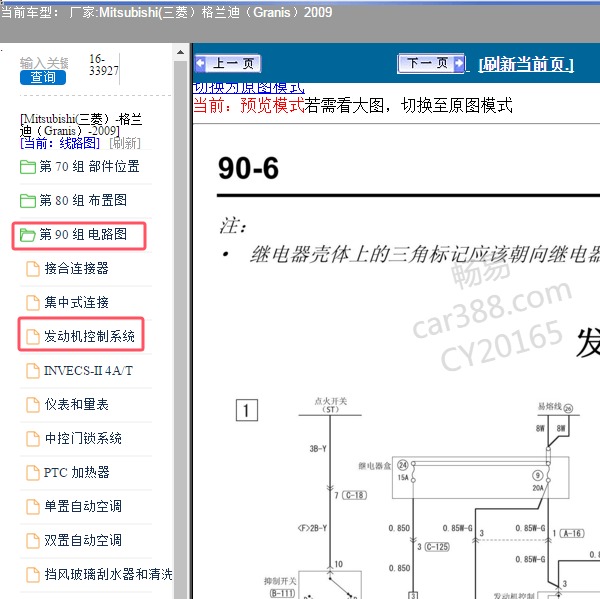Click the 当前：预览模式 status text
Viewport: 600px width, 599px height.
tap(249, 105)
